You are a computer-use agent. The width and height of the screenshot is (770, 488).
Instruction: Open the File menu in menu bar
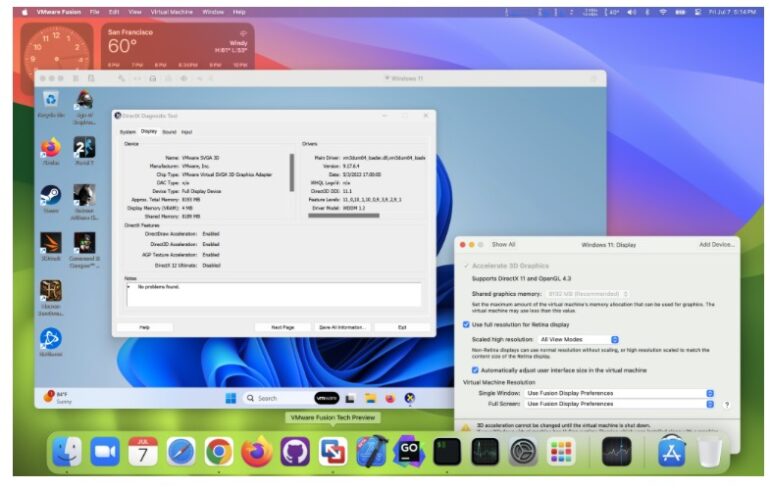point(94,12)
